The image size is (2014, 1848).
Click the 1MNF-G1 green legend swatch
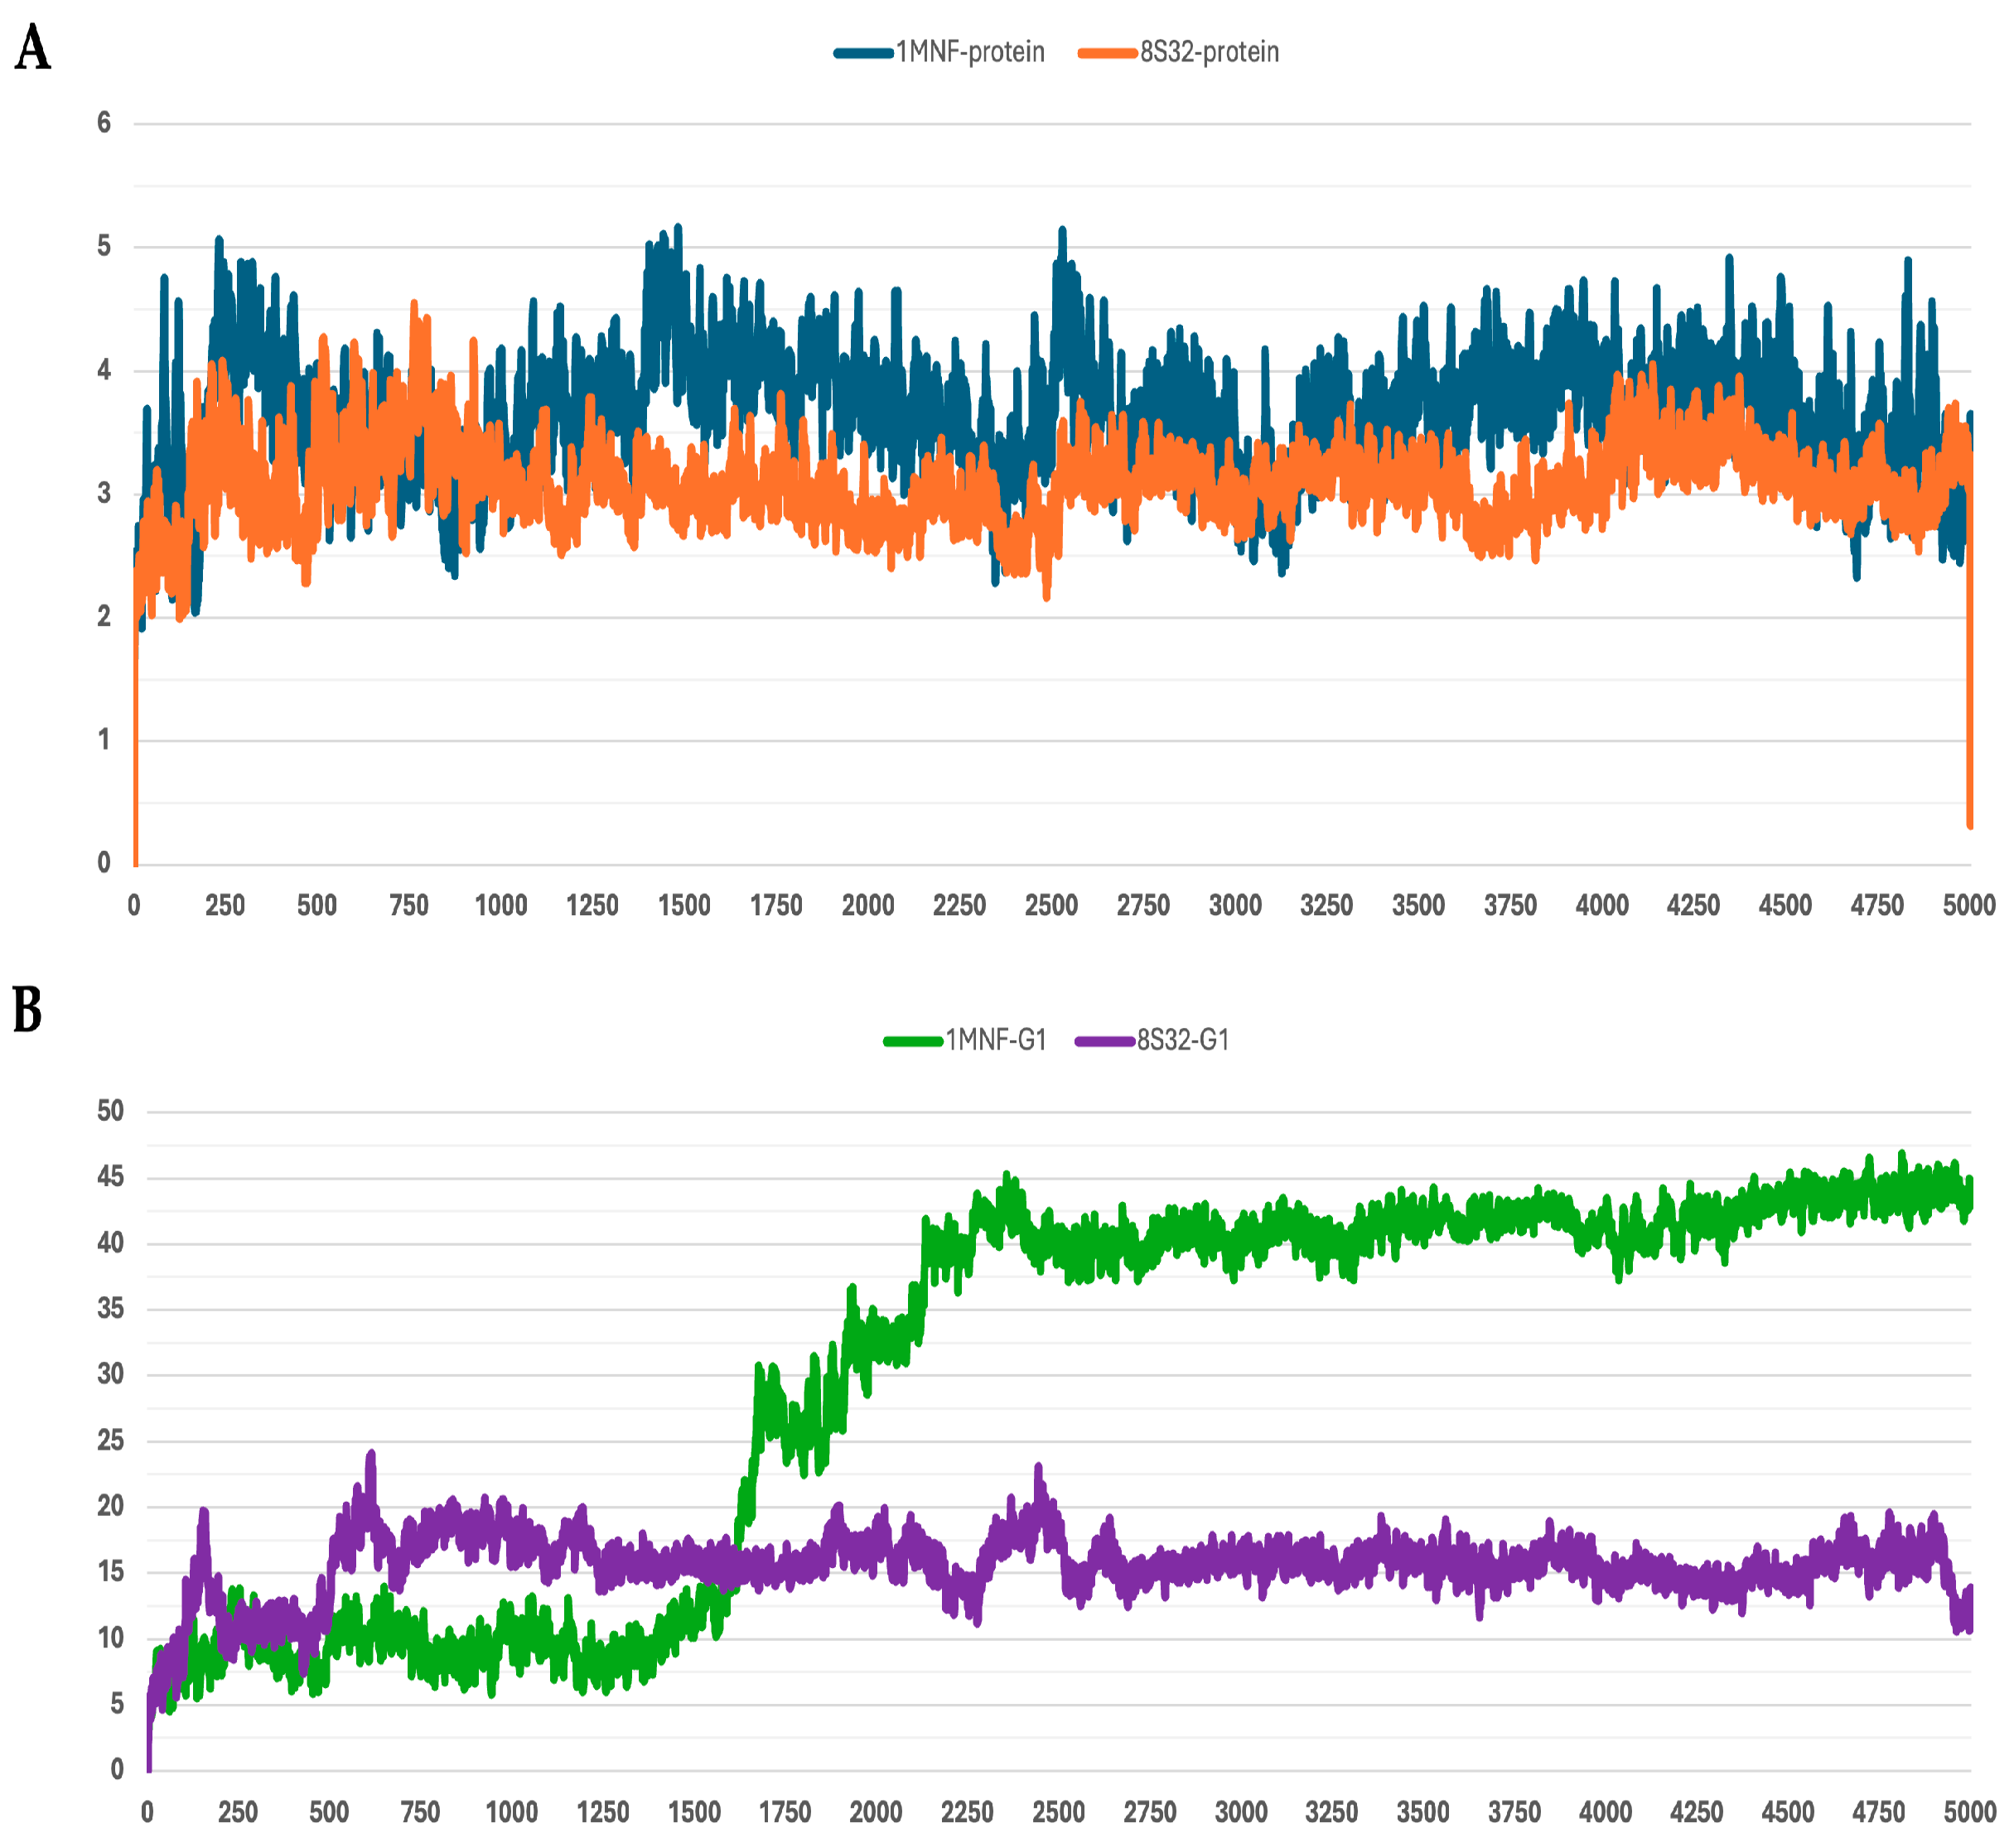(x=913, y=1042)
